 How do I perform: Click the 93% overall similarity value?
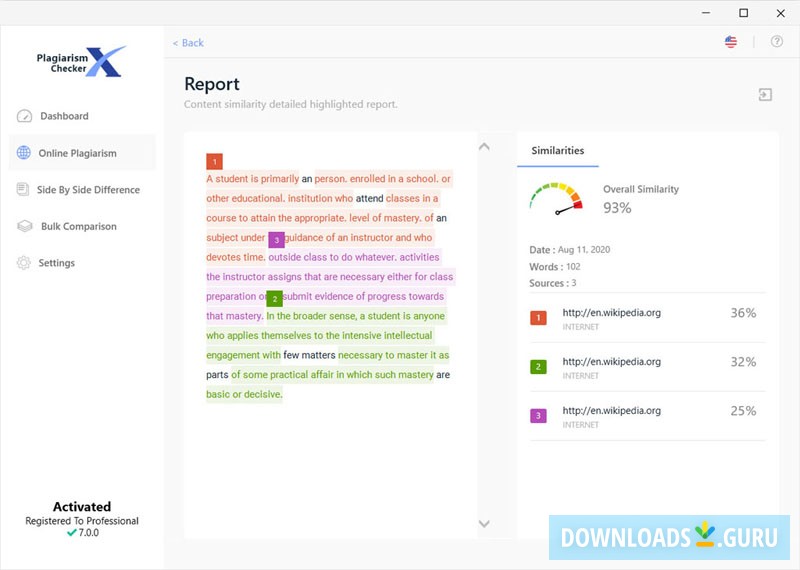tap(617, 208)
